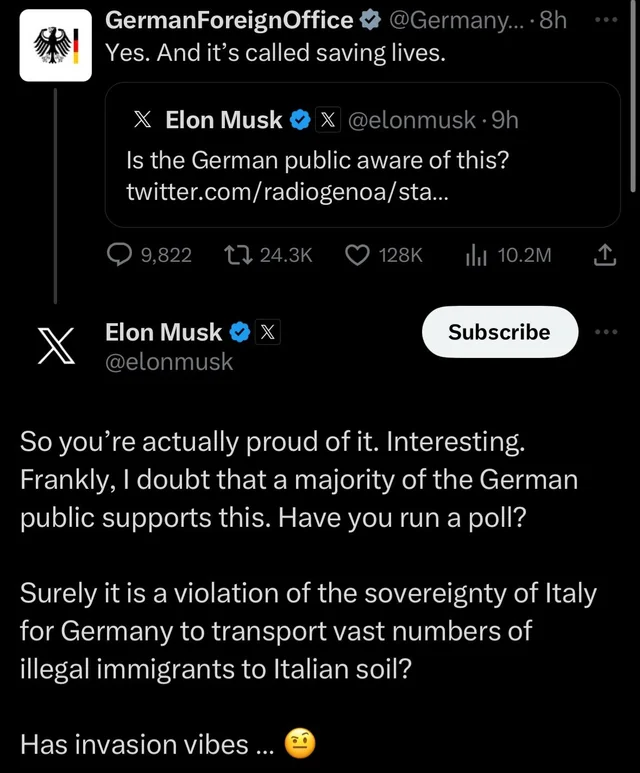Screen dimensions: 640x773
Task: View analytics icon showing 10.2M views
Action: [476, 255]
